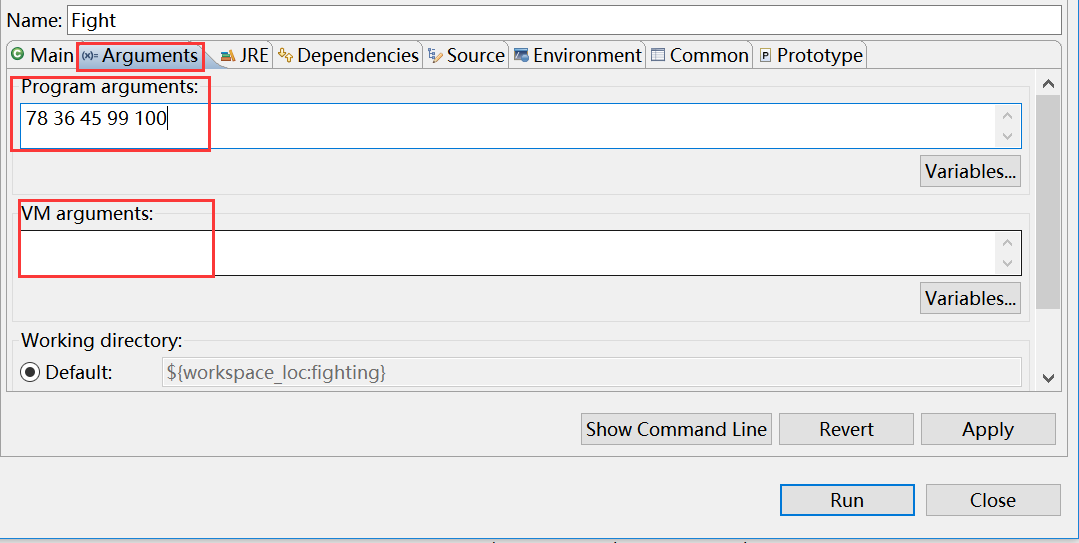This screenshot has height=543, width=1079.
Task: Open Variables for VM arguments
Action: [x=970, y=298]
